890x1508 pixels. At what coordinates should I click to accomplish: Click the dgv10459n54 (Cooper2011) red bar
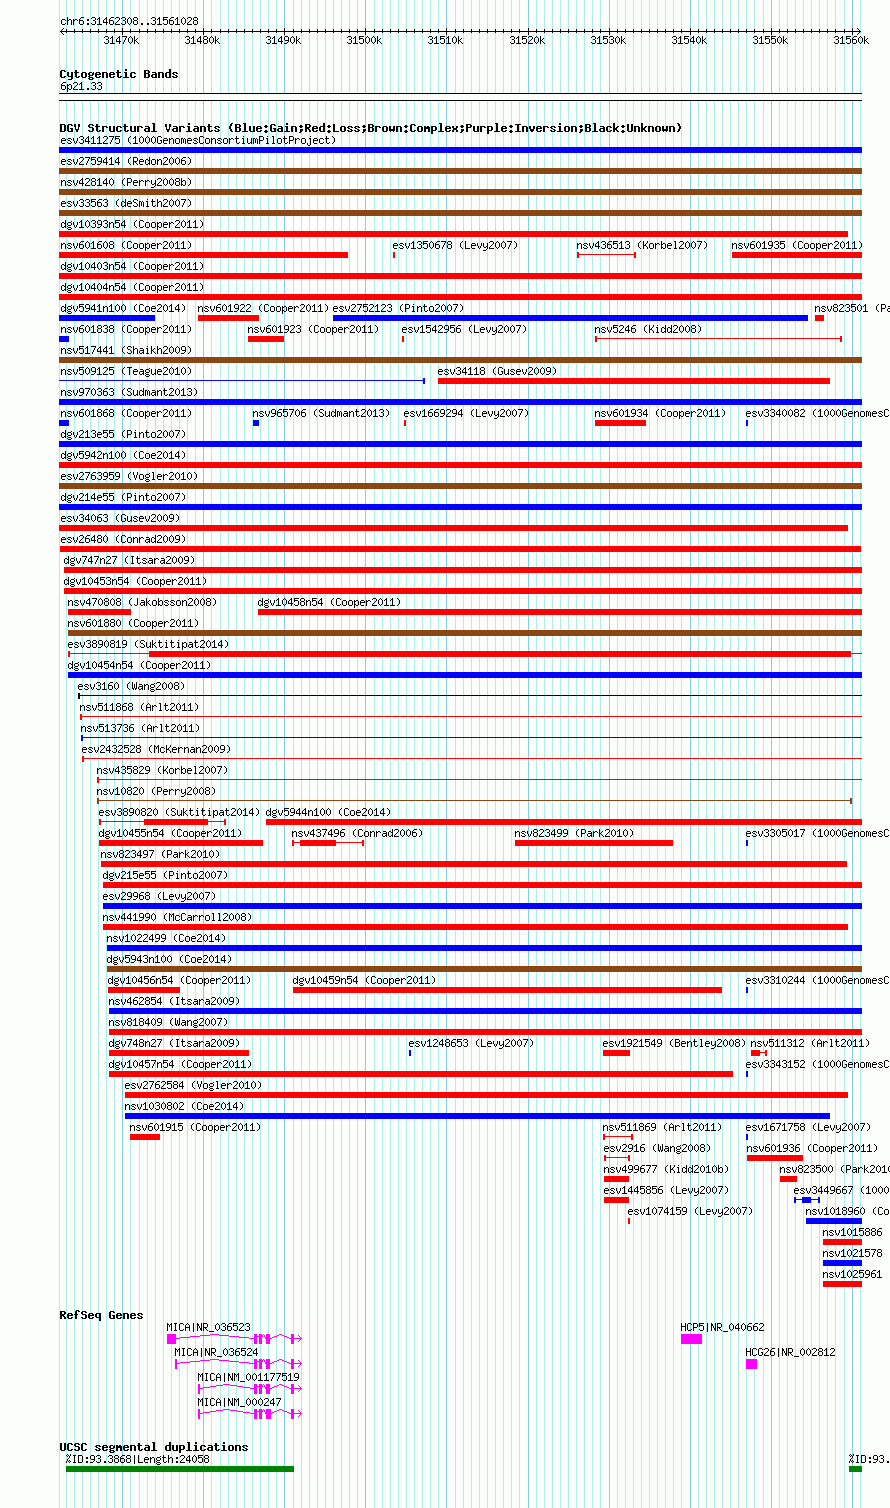tap(507, 990)
